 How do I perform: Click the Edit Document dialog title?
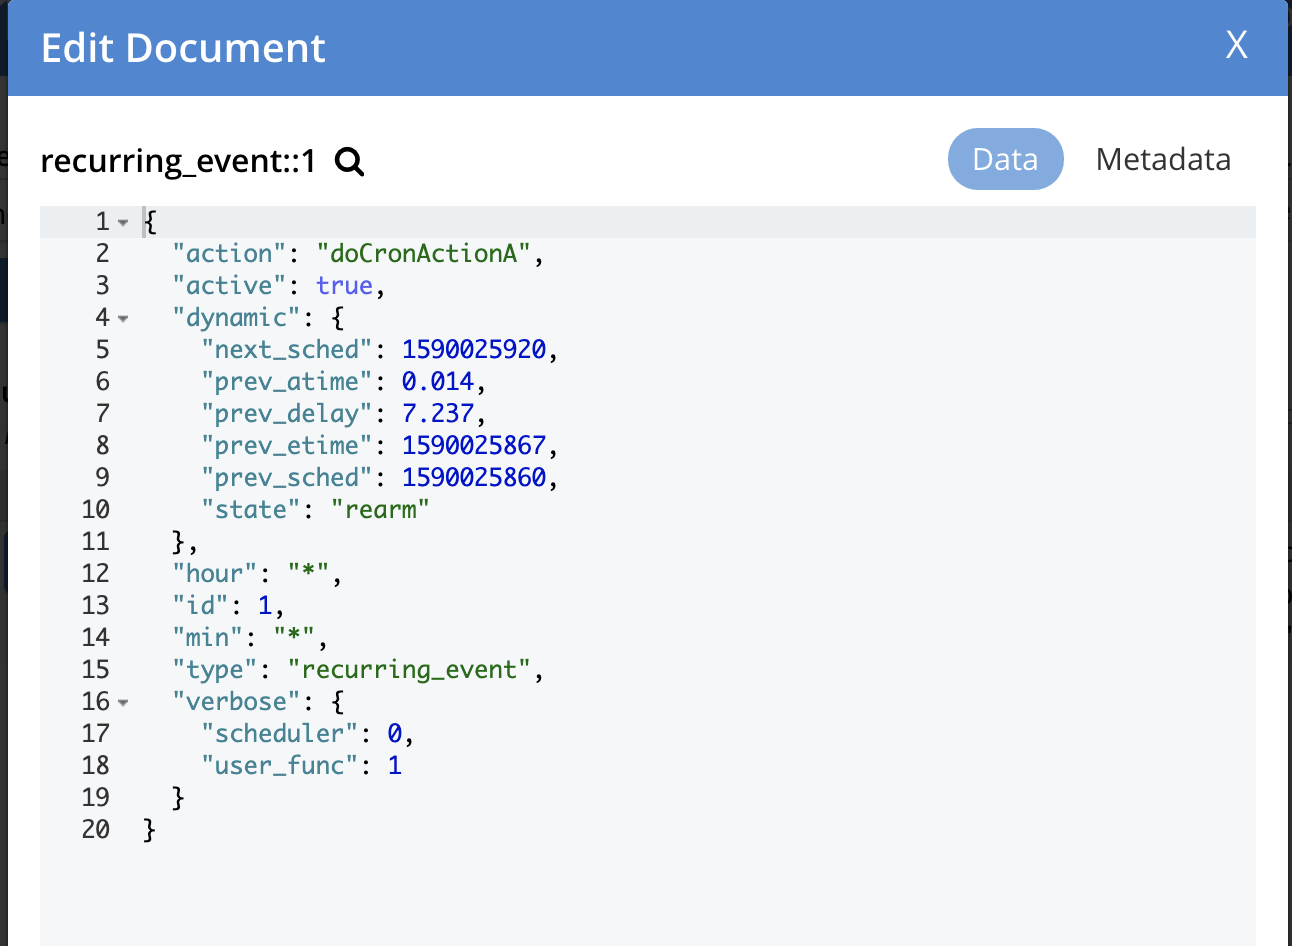point(183,48)
